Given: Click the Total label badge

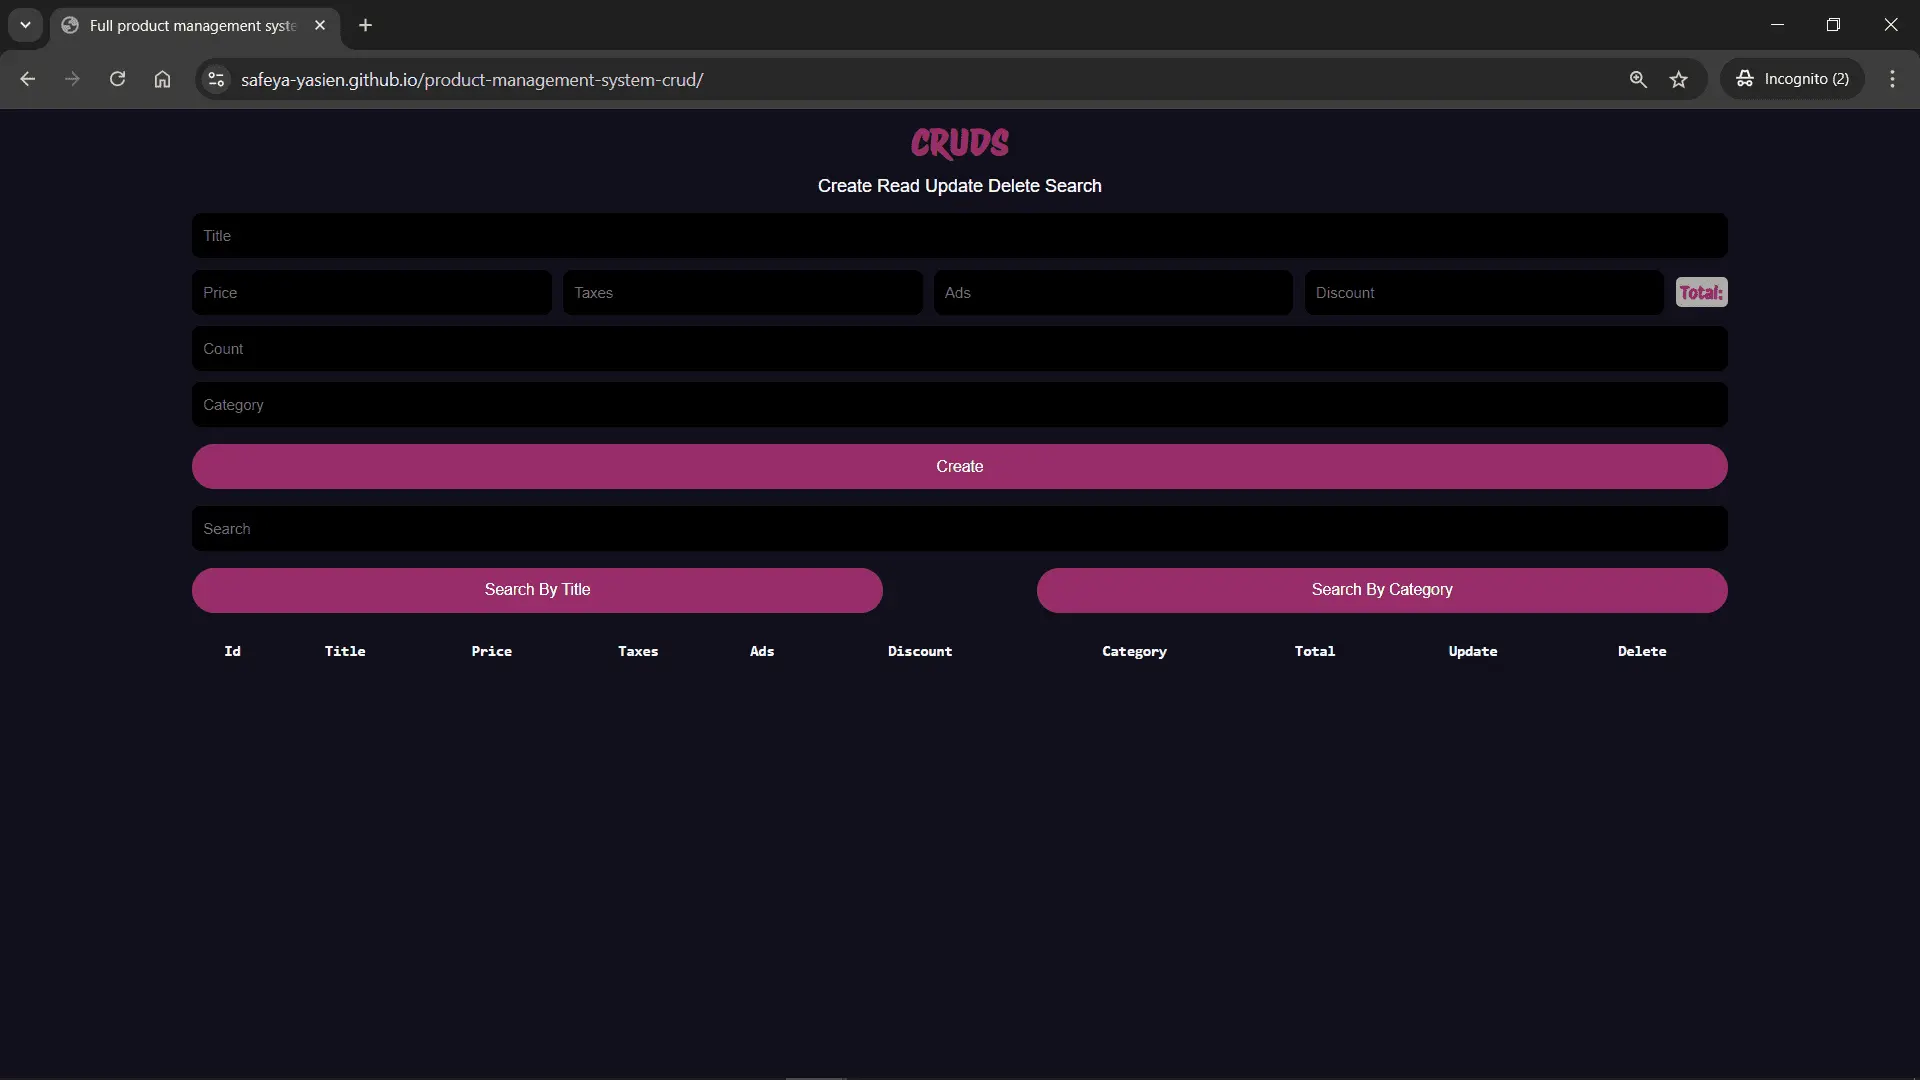Looking at the screenshot, I should 1701,293.
